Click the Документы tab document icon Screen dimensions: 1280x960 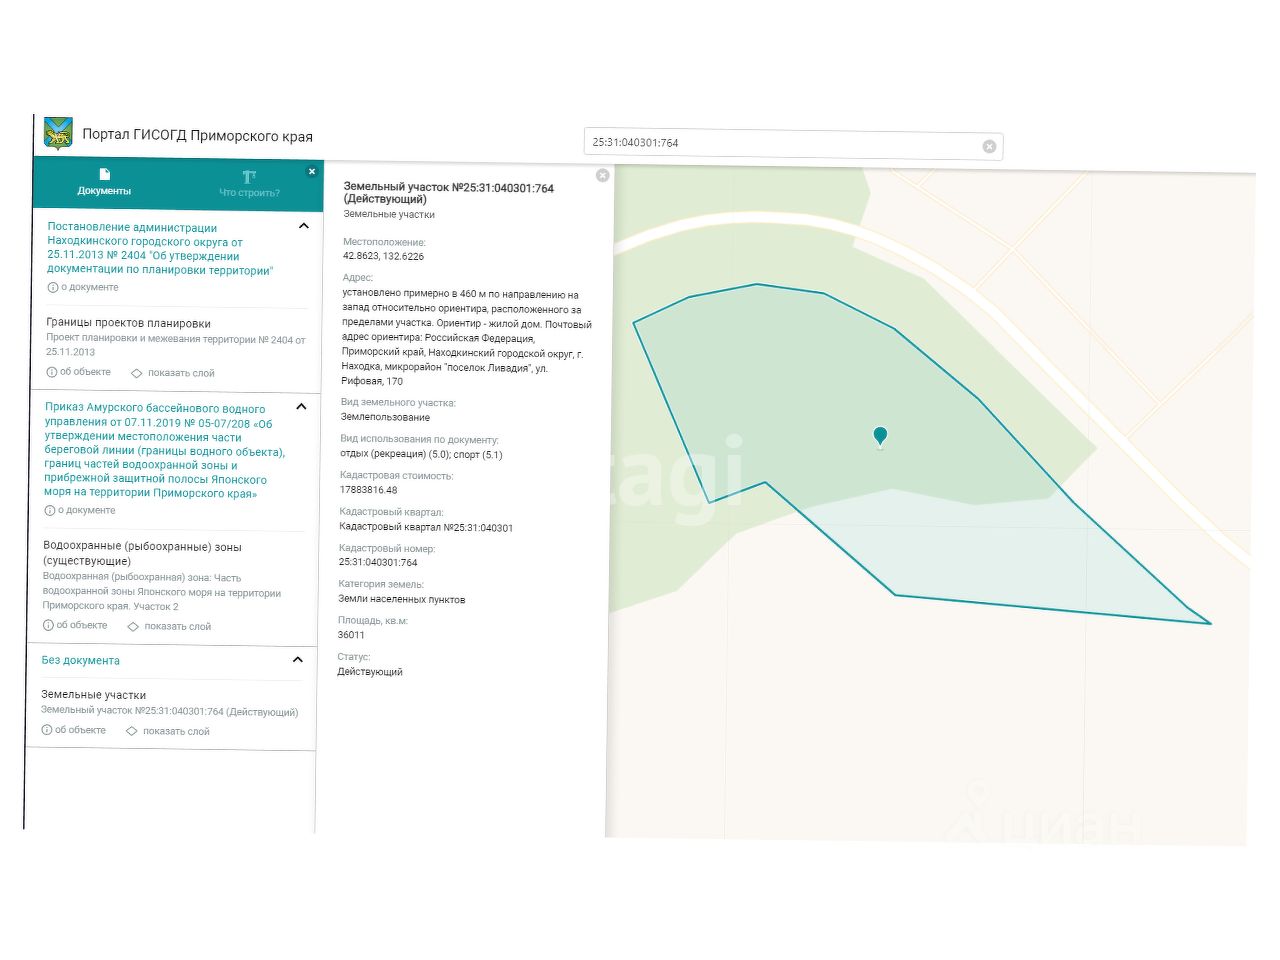(x=105, y=174)
